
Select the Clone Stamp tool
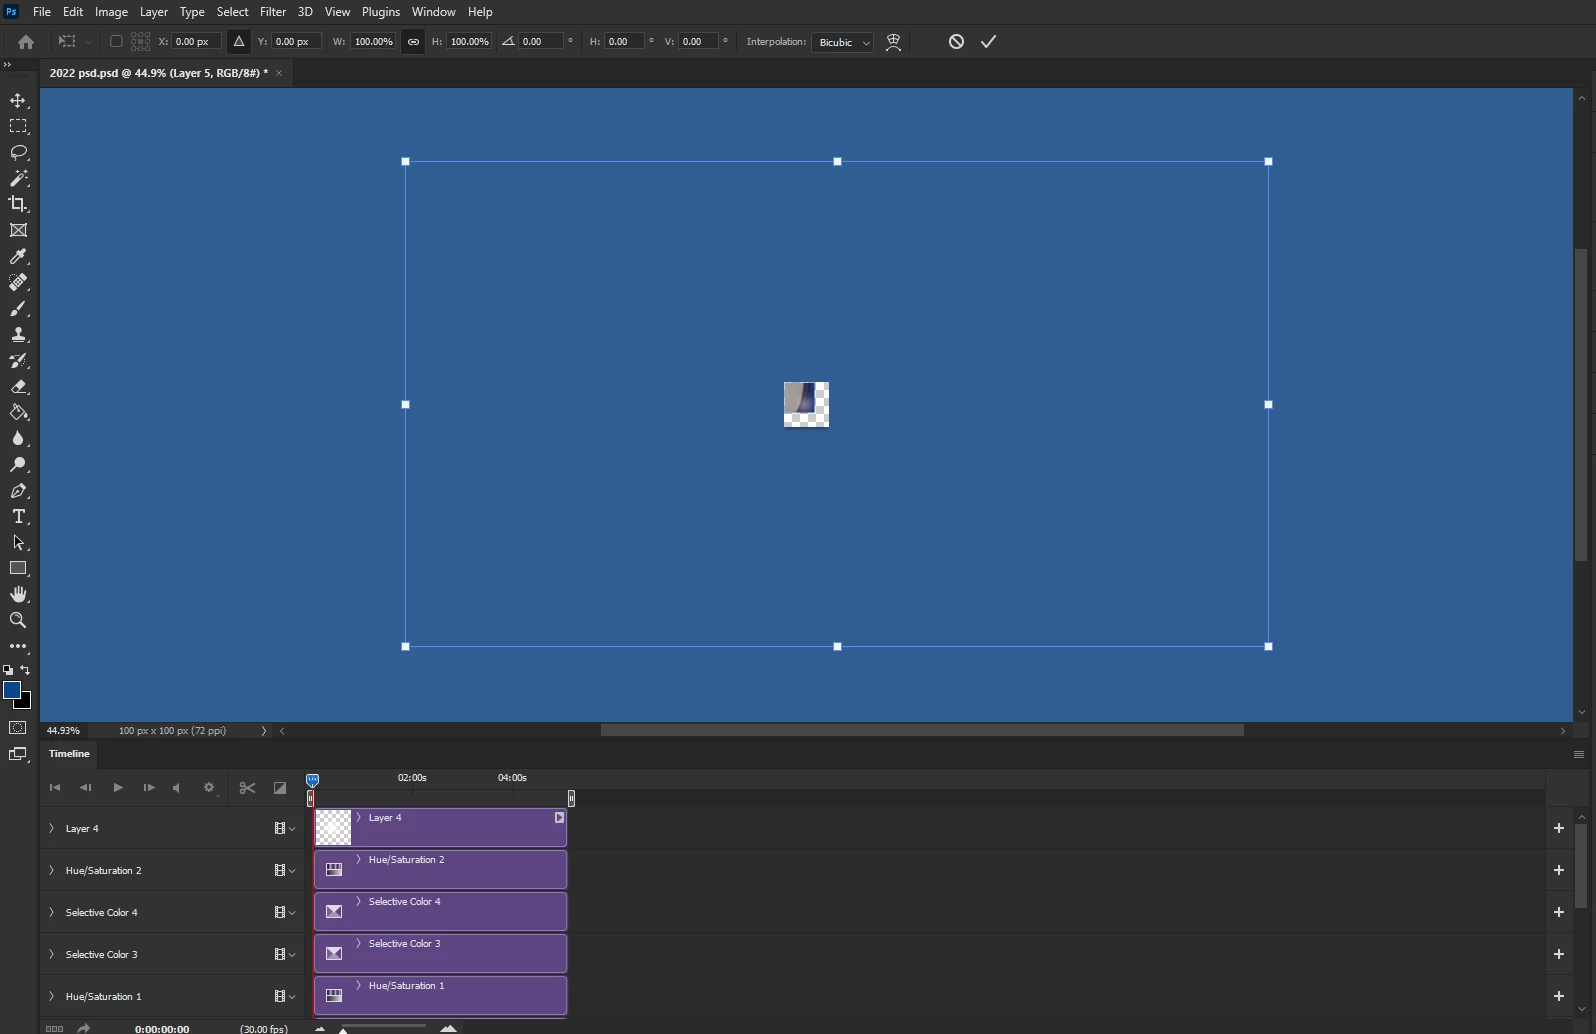tap(18, 334)
